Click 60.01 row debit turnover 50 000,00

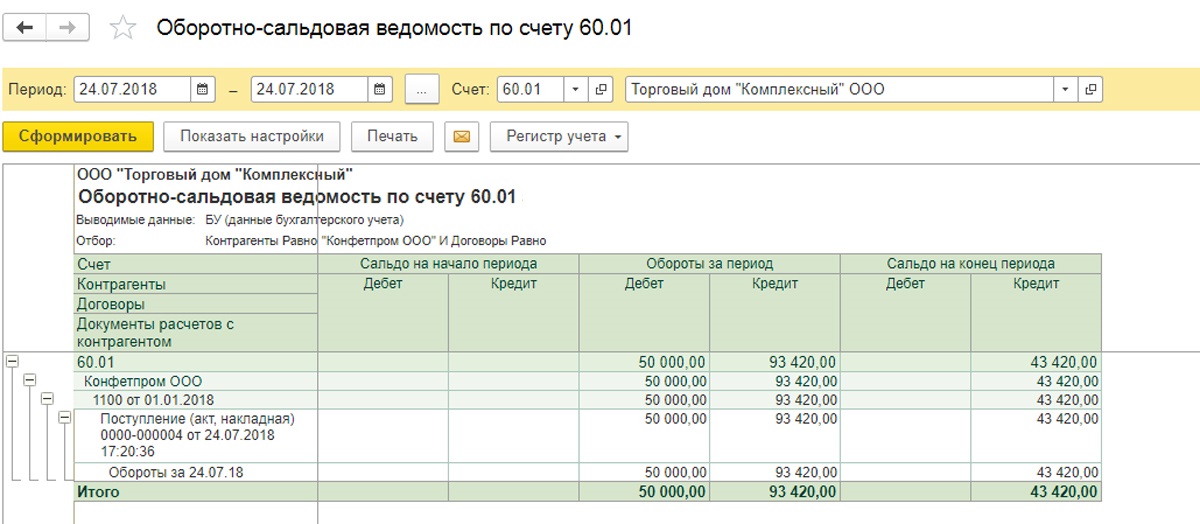click(673, 362)
